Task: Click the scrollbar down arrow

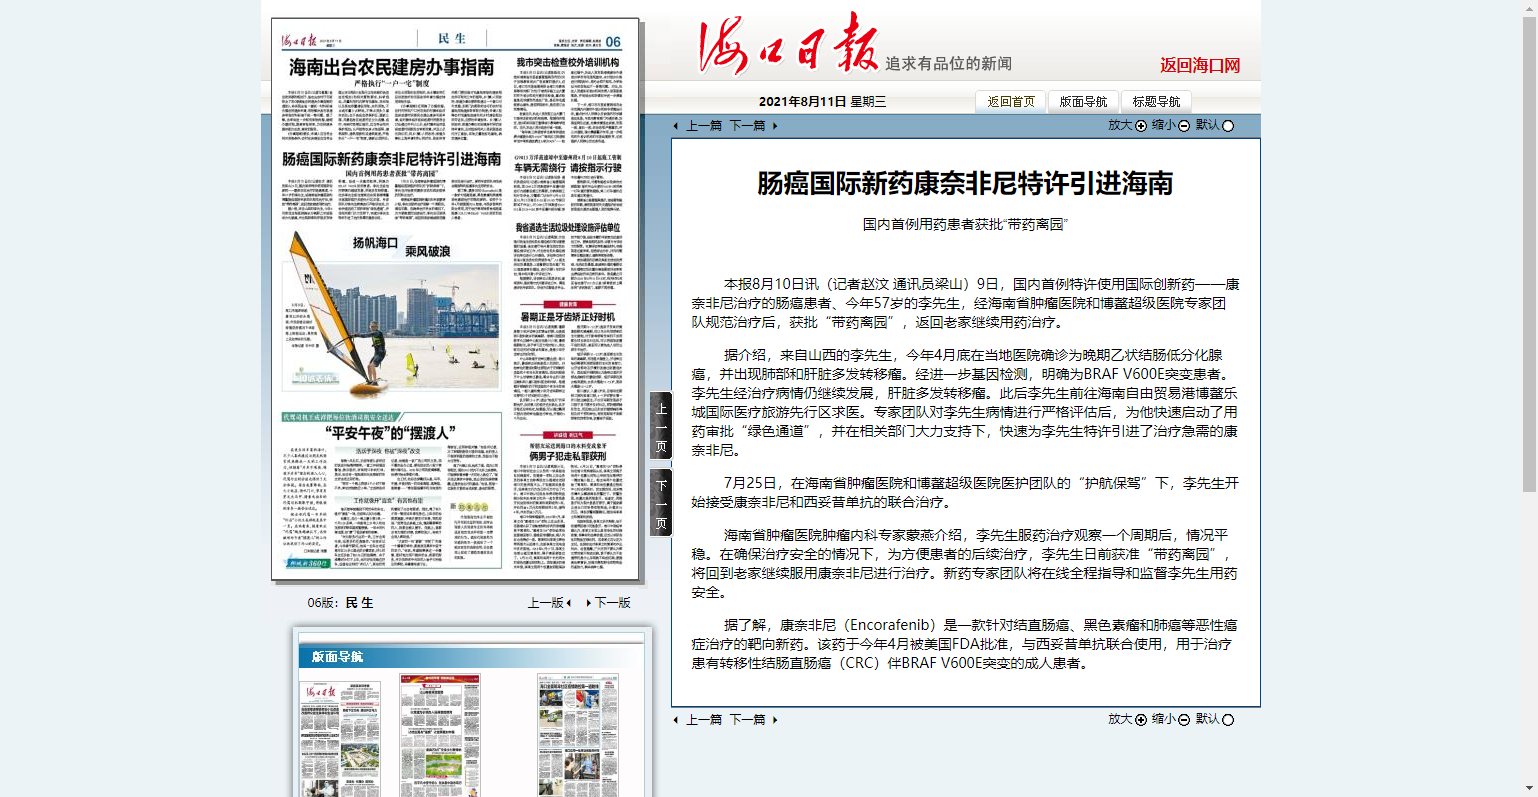Action: (x=1530, y=789)
